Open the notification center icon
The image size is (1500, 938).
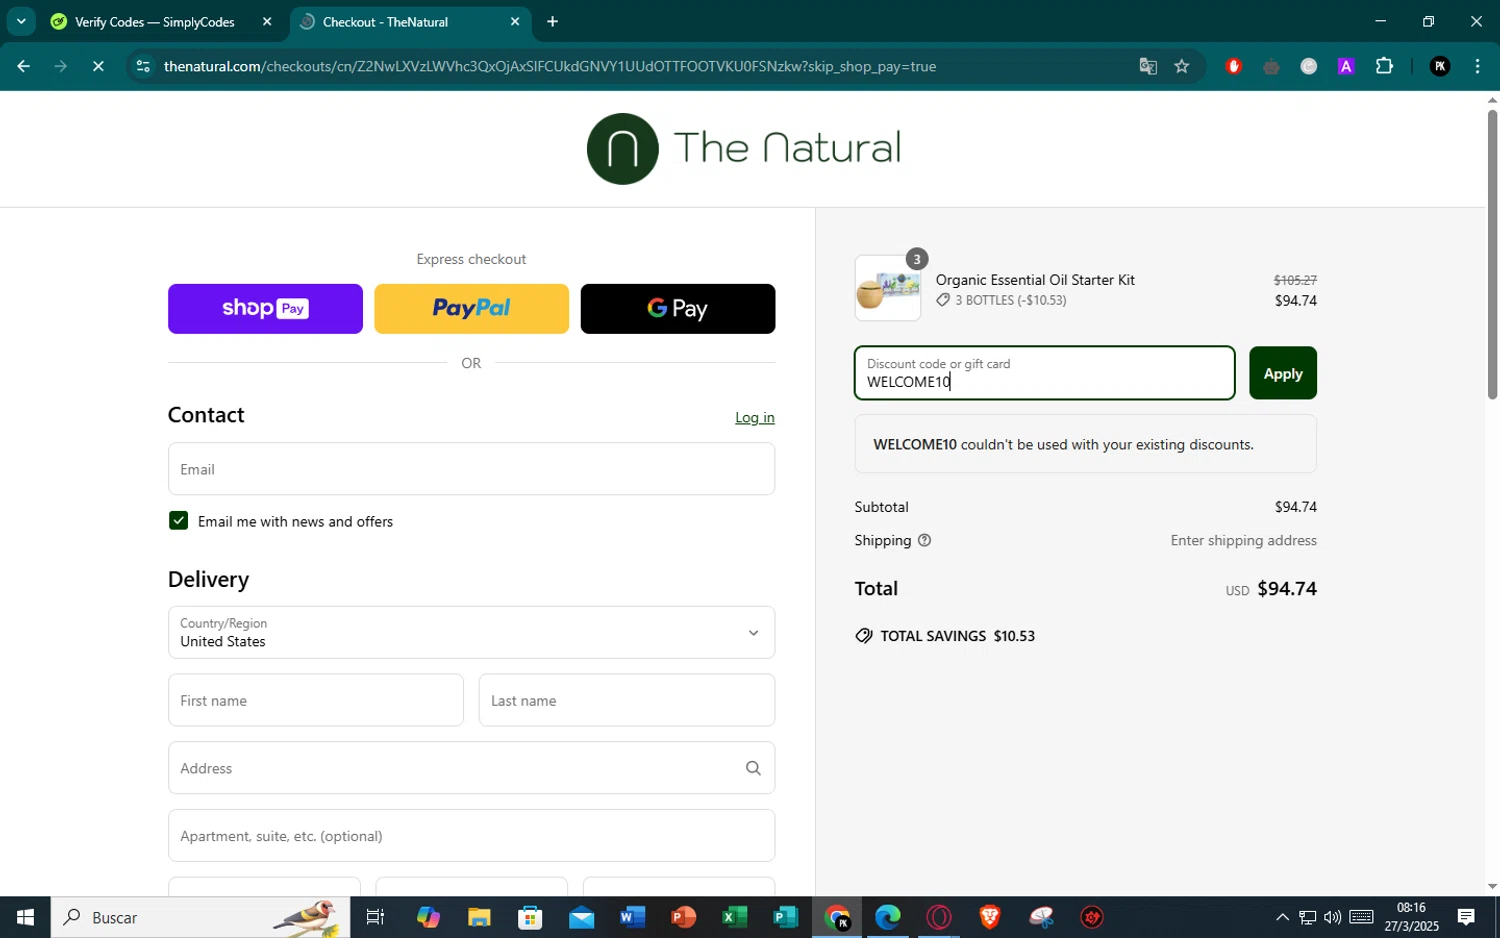coord(1466,917)
